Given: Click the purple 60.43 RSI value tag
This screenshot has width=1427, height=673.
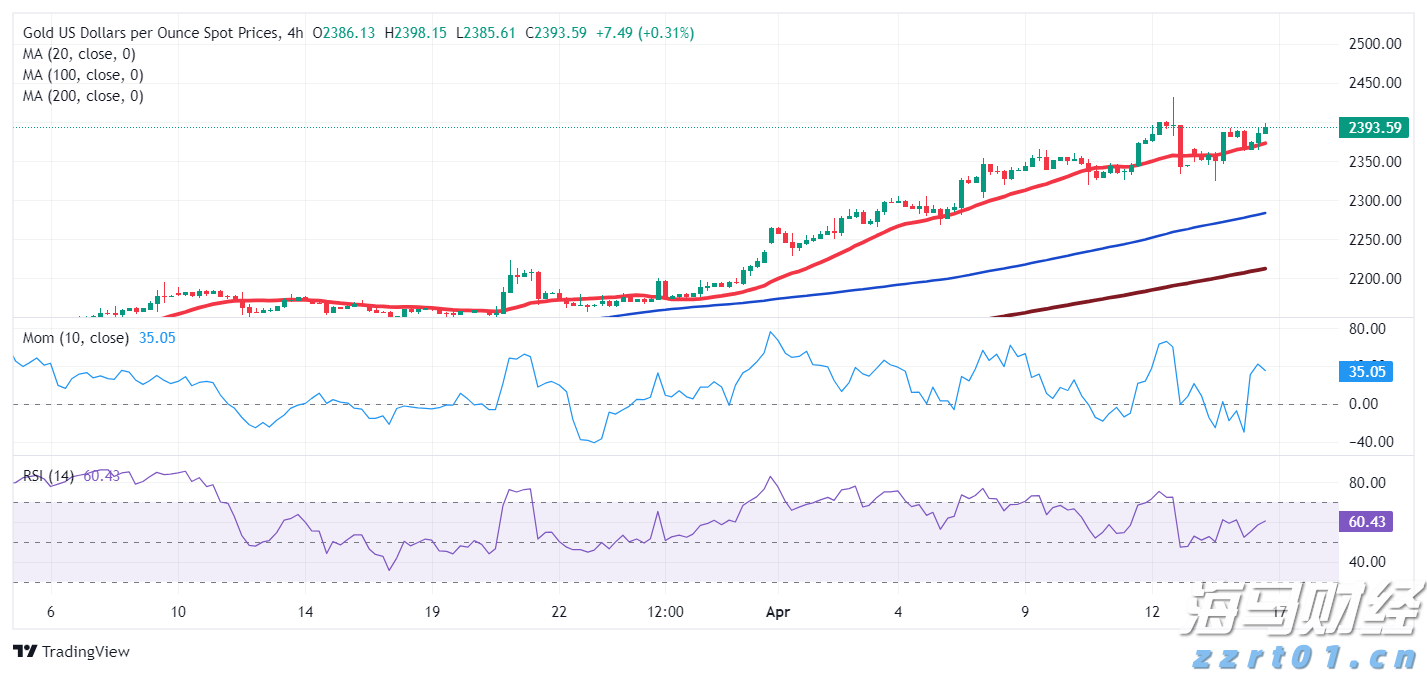Looking at the screenshot, I should point(1366,521).
